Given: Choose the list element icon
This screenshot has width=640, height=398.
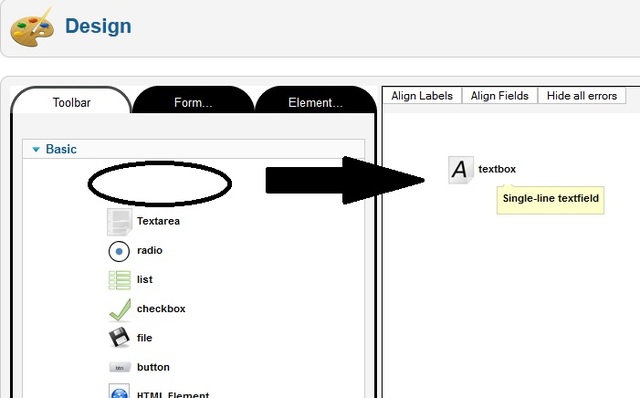Looking at the screenshot, I should click(120, 280).
